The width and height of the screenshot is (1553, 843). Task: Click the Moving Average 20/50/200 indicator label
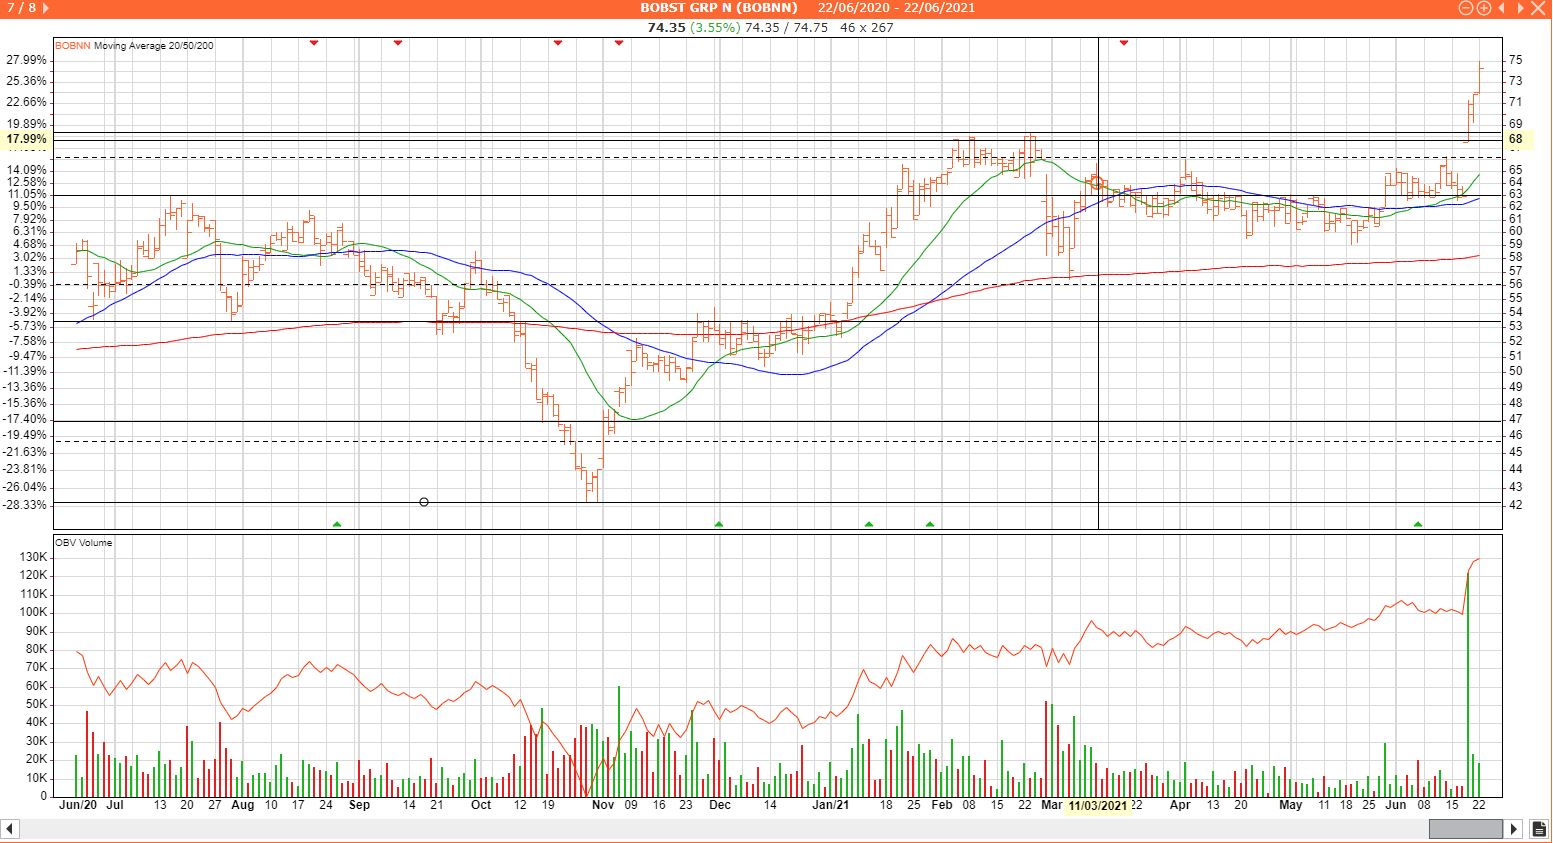[x=153, y=46]
